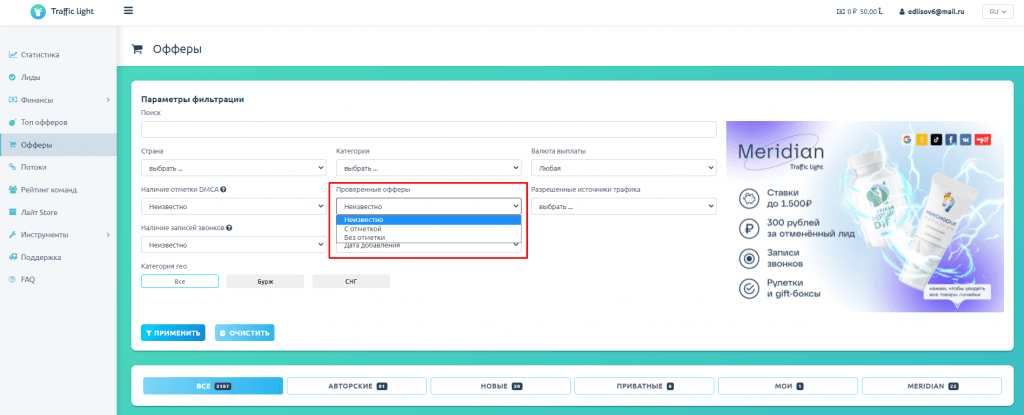Click the Лайт Store icon in sidebar
Viewport: 1024px width, 415px height.
click(x=12, y=212)
